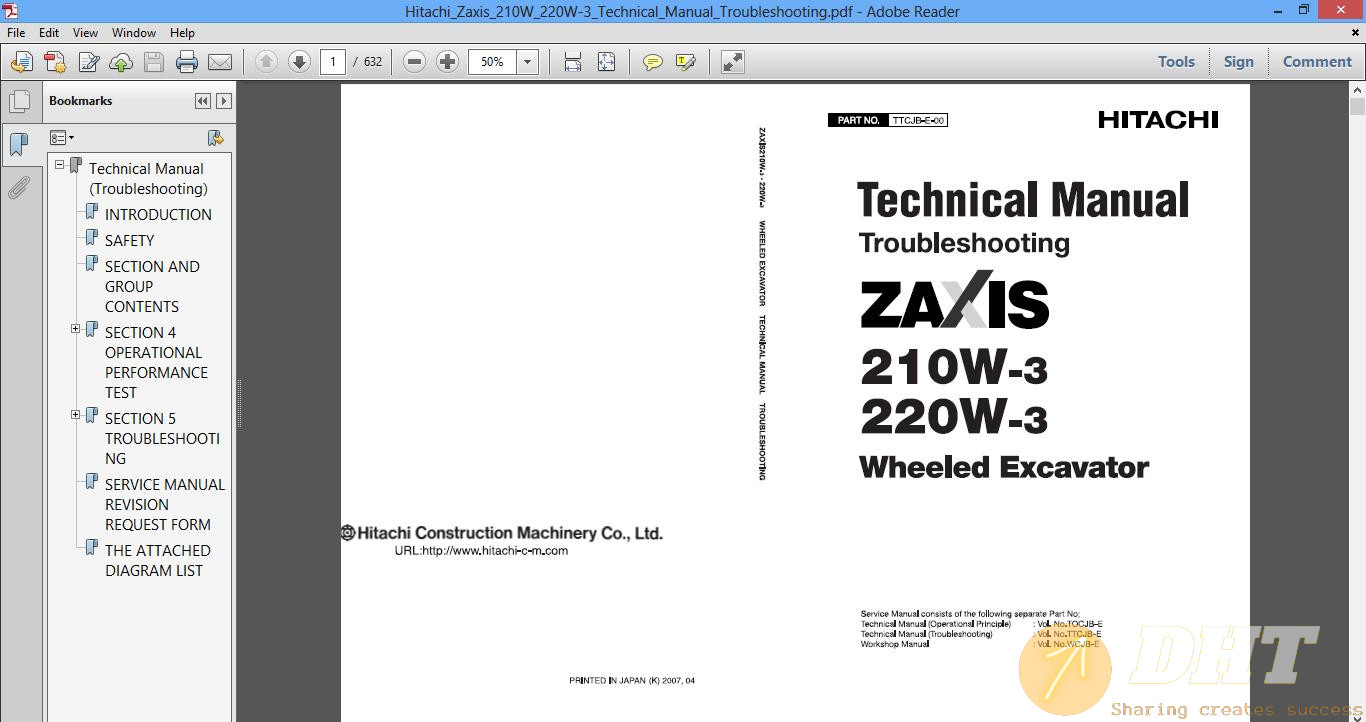Open the Bookmarks options dropdown menu
Screen dimensions: 1366x722
(x=62, y=138)
